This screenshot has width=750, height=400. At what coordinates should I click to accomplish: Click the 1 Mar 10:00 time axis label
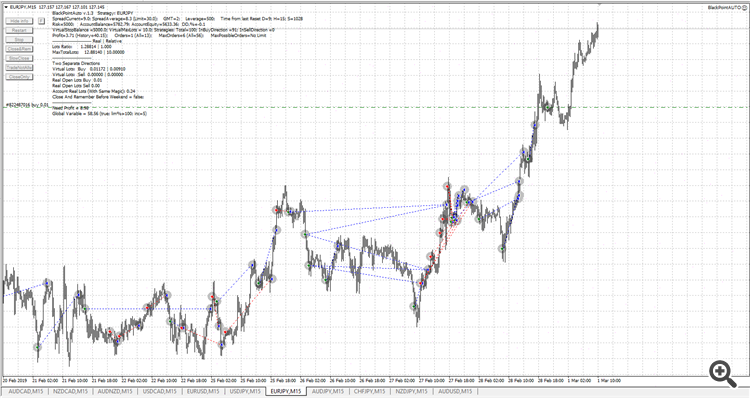point(609,381)
